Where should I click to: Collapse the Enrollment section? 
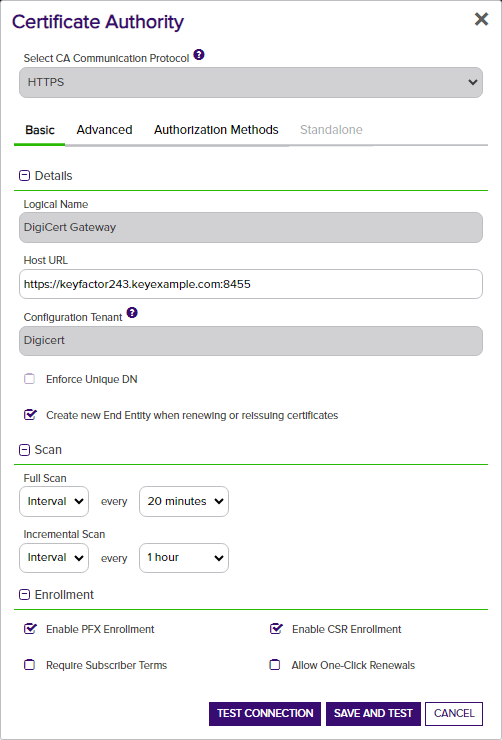(x=24, y=595)
